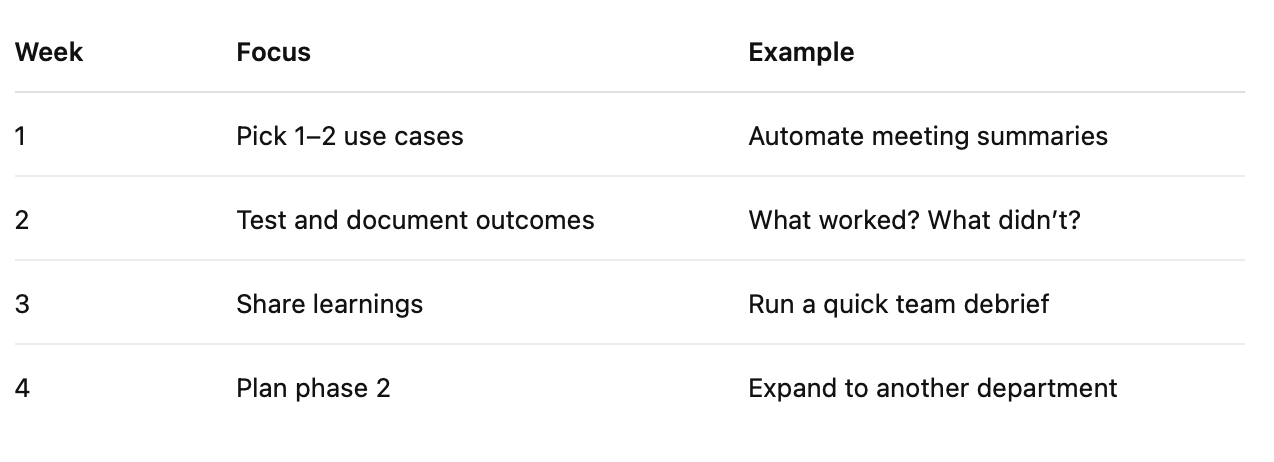This screenshot has height=462, width=1274.
Task: Select the "Pick 1–2 use cases" cell
Action: pyautogui.click(x=350, y=136)
